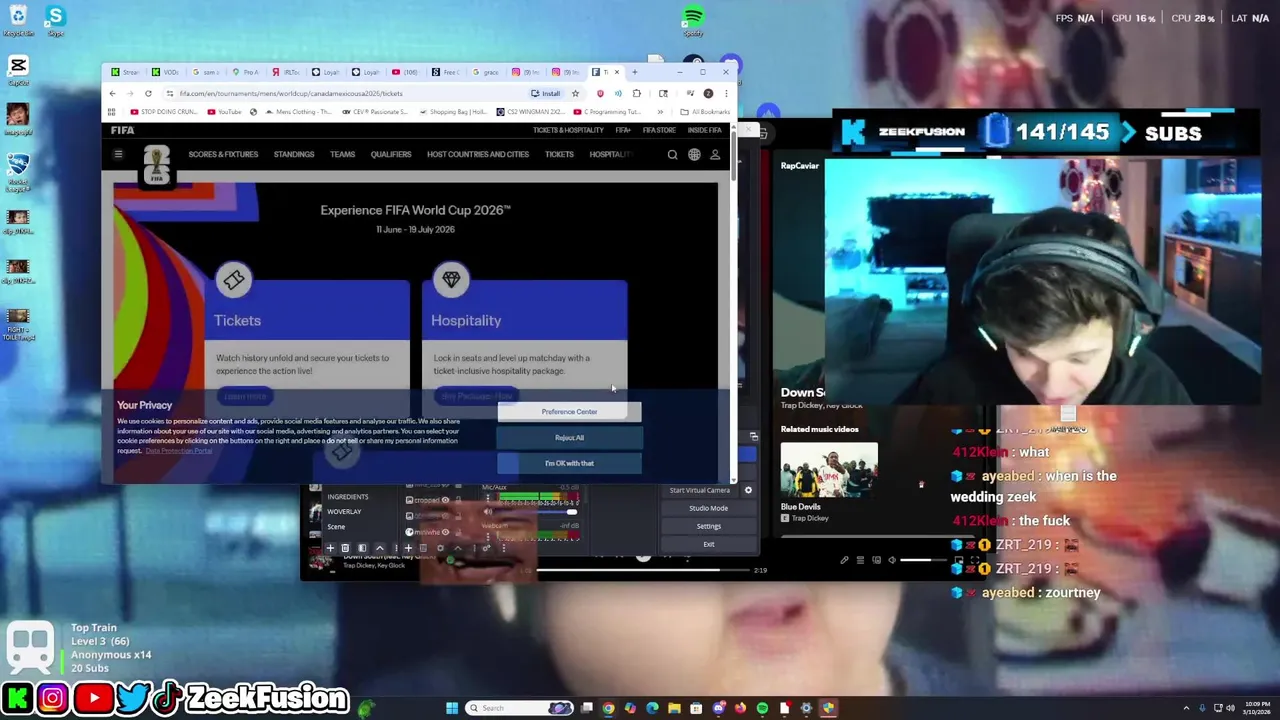Open the FIFA hamburger menu
The height and width of the screenshot is (720, 1280).
pos(118,154)
